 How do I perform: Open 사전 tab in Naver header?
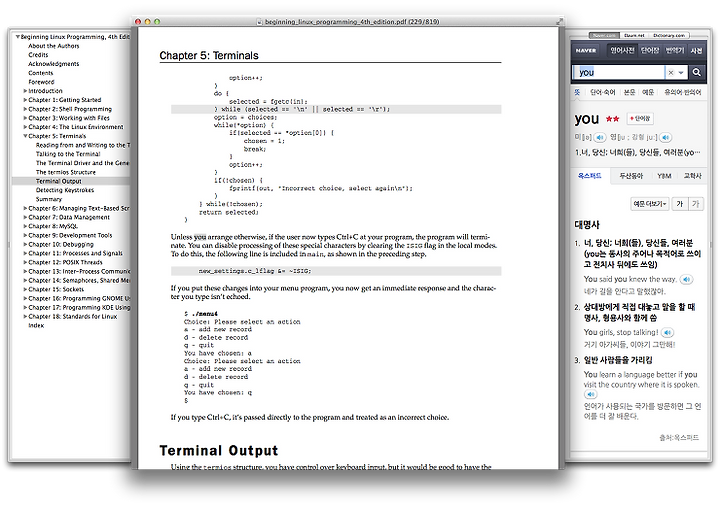[x=697, y=51]
